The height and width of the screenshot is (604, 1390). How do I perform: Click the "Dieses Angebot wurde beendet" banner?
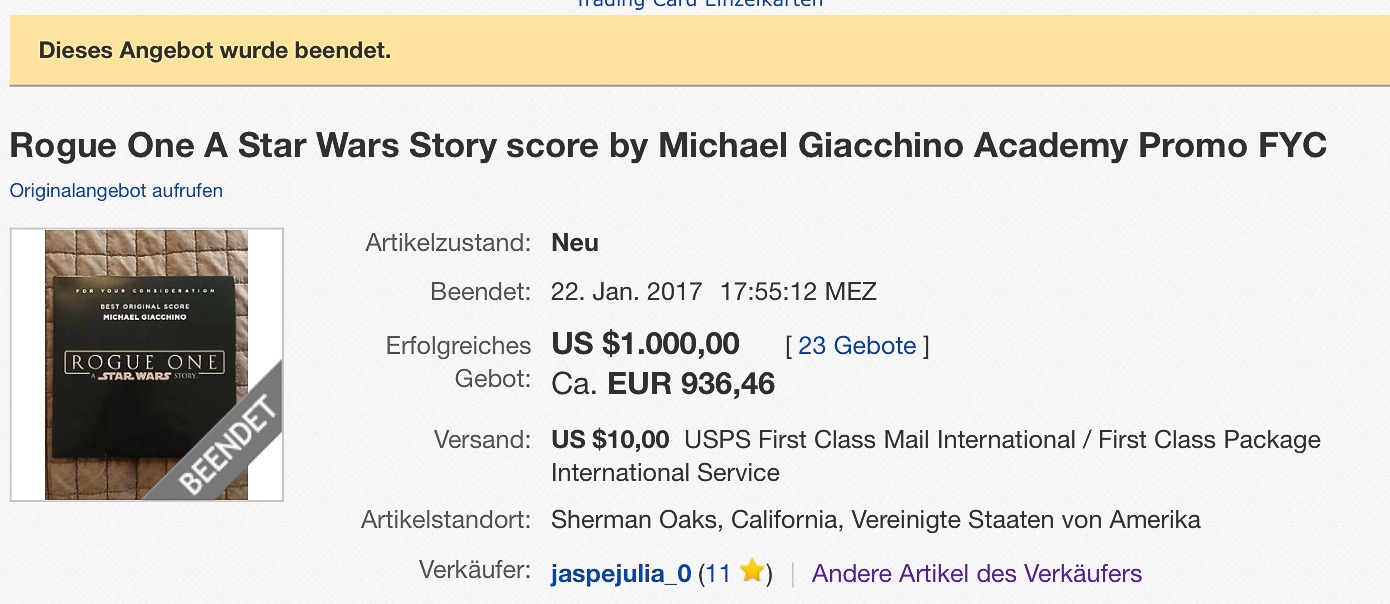pyautogui.click(x=215, y=50)
